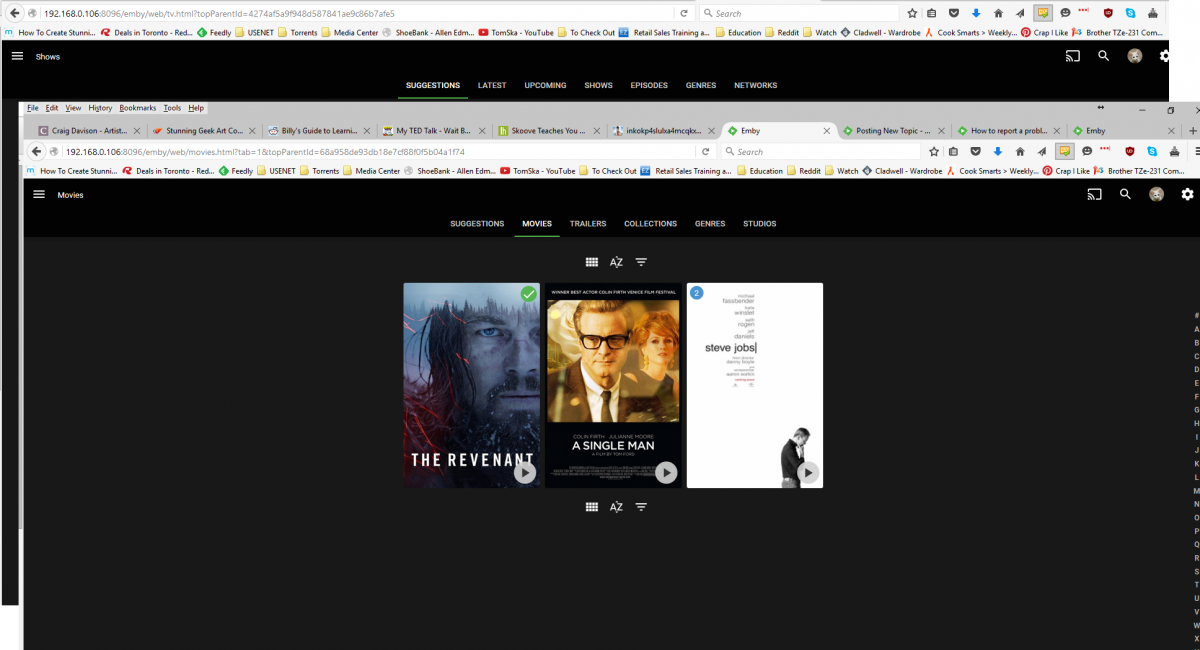Open the File menu
This screenshot has height=650, width=1200.
[x=33, y=107]
